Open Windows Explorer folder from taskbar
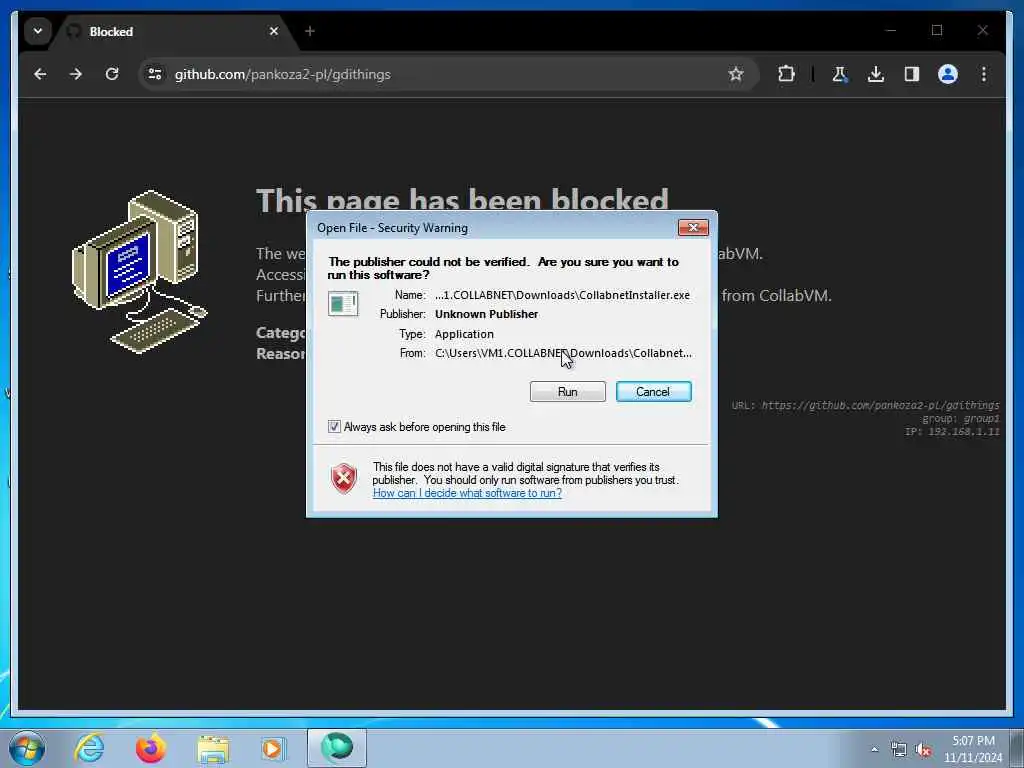1024x768 pixels. point(213,748)
